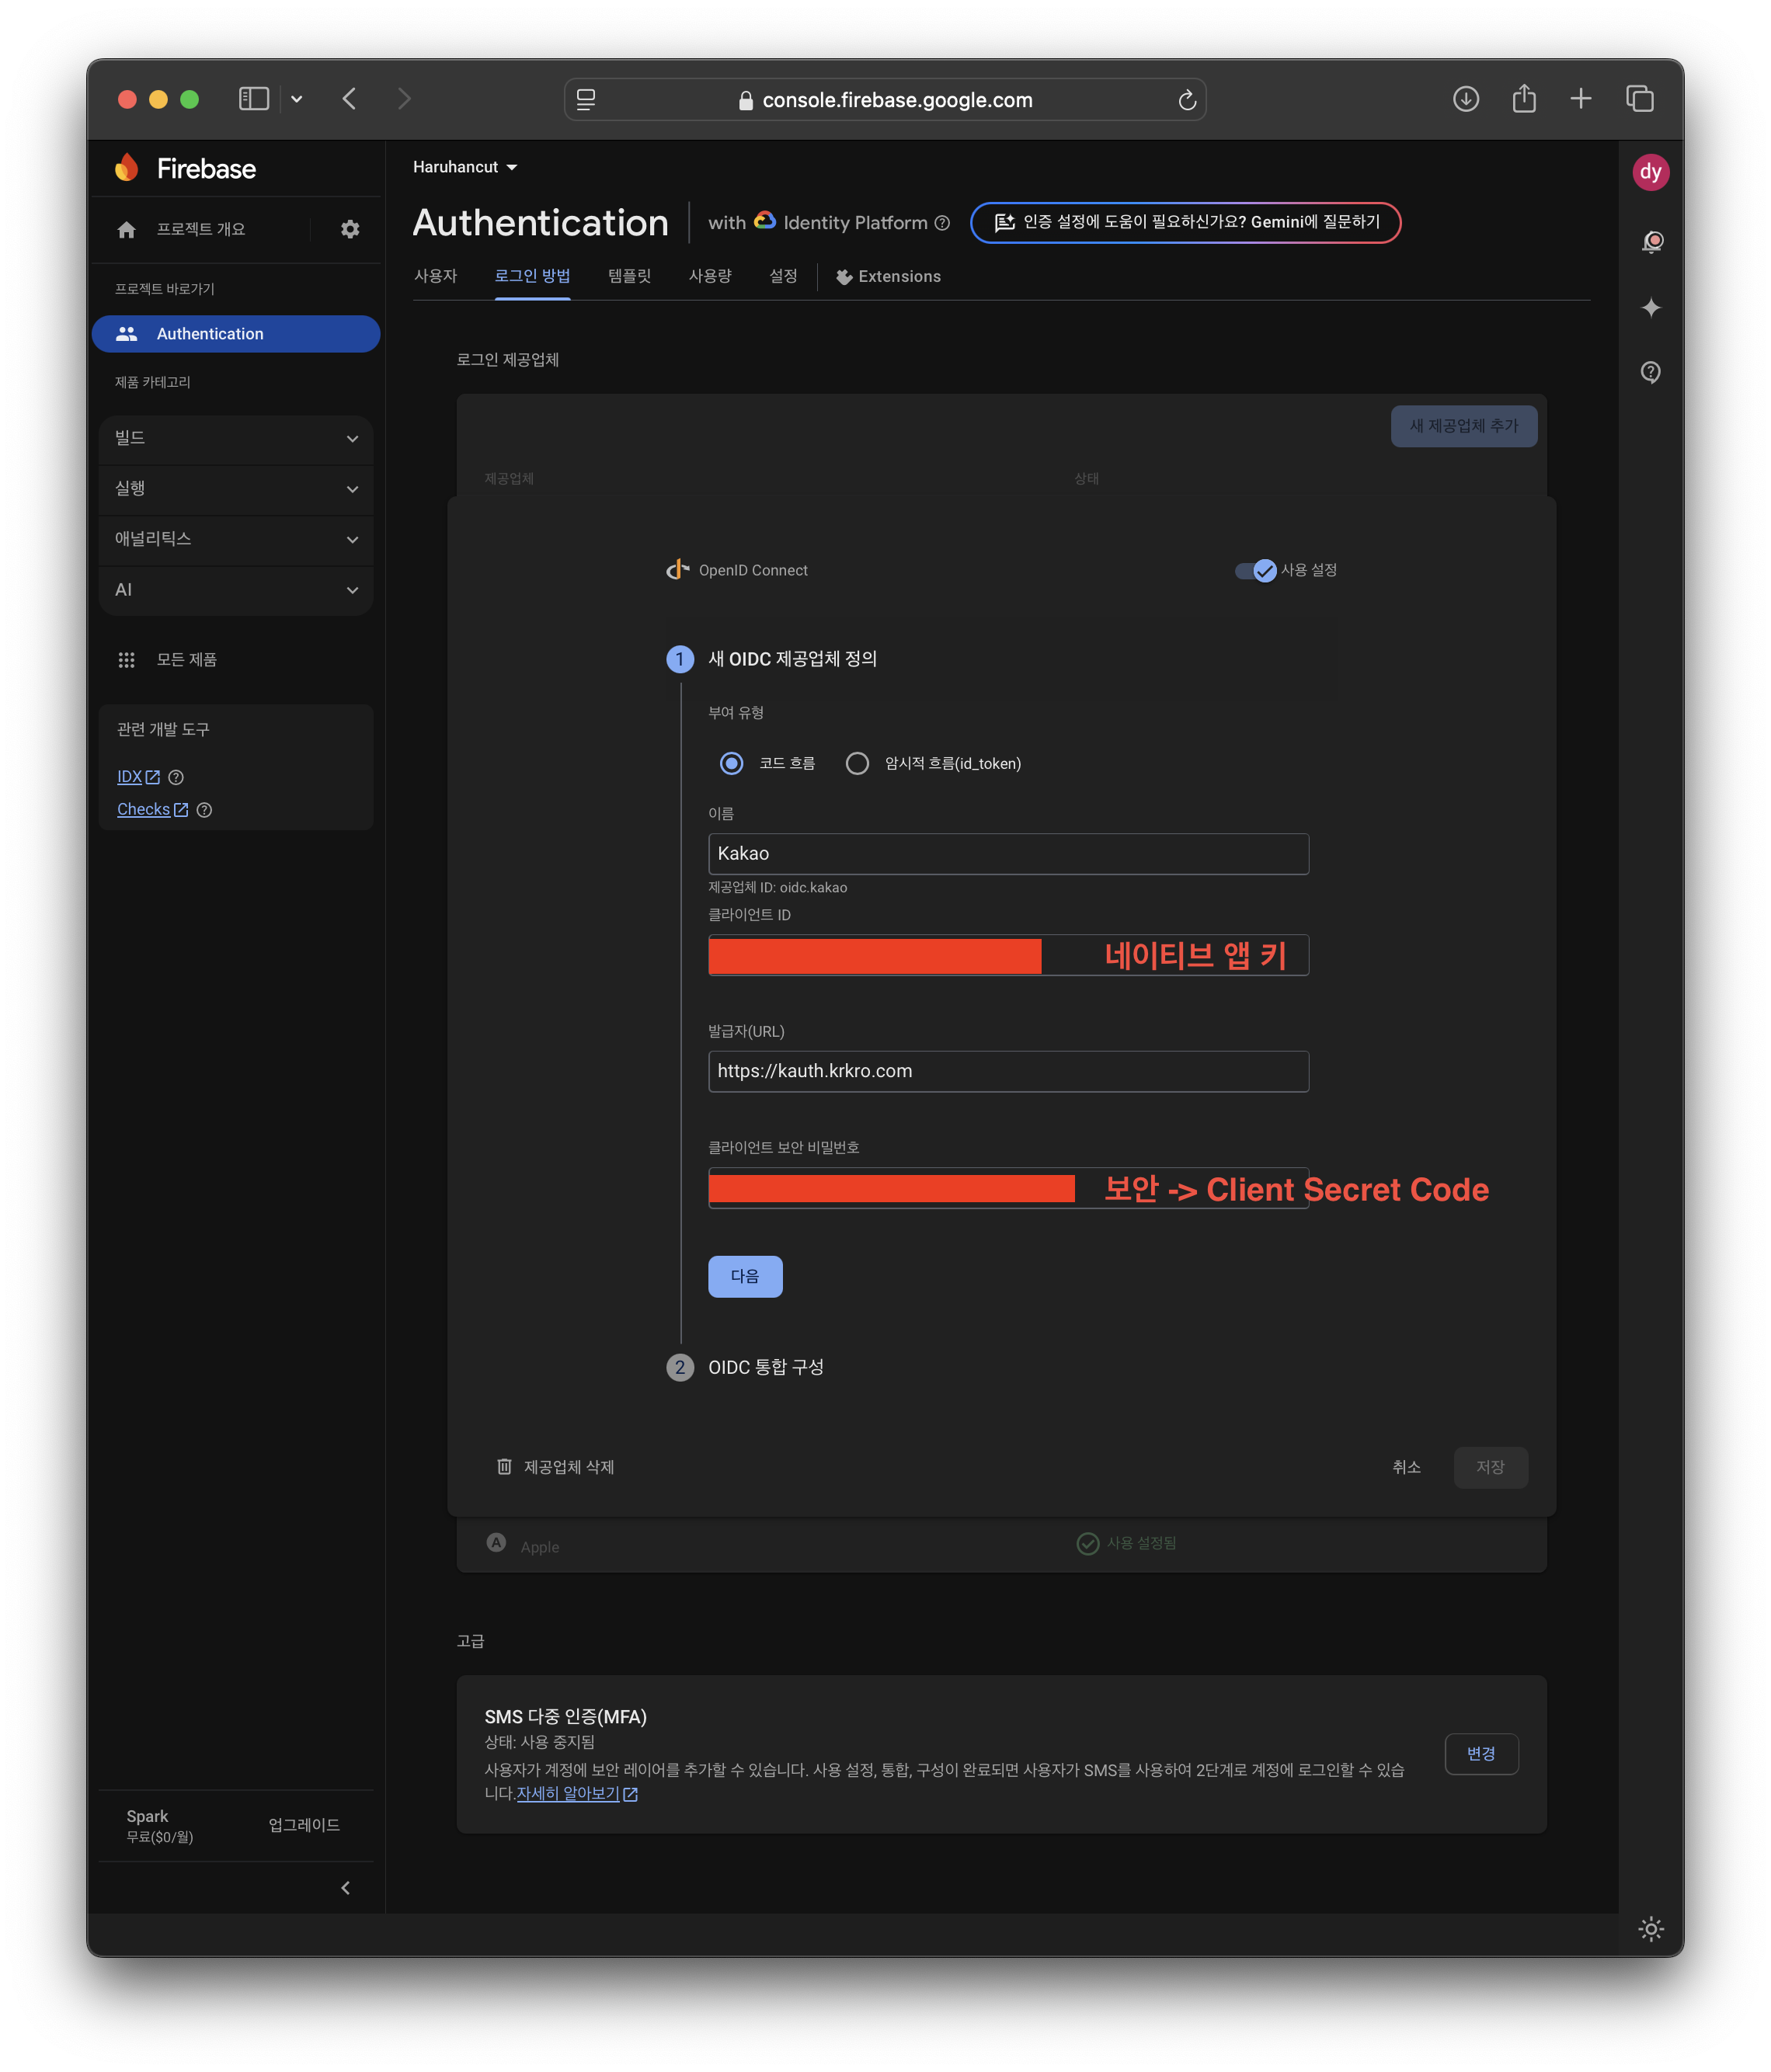Click OpenID Connect provider icon
This screenshot has height=2072, width=1771.
678,570
